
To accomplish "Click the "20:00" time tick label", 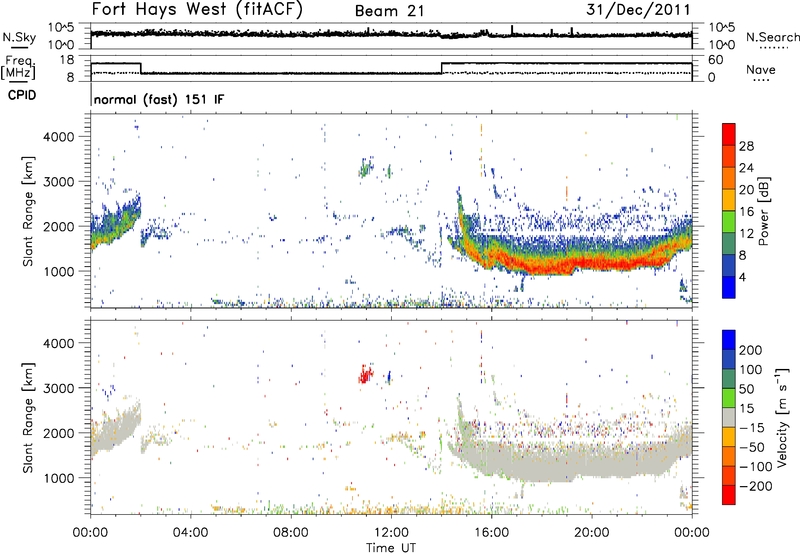I will click(591, 533).
